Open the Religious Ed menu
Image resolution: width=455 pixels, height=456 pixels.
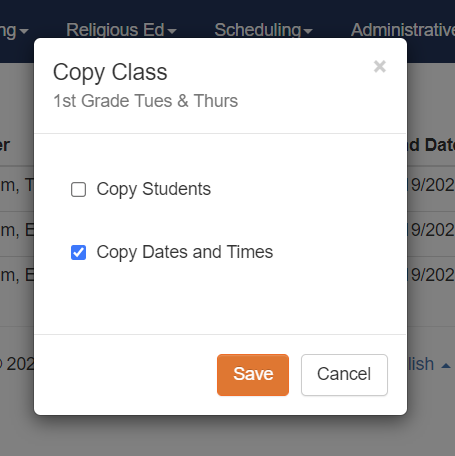pyautogui.click(x=121, y=30)
